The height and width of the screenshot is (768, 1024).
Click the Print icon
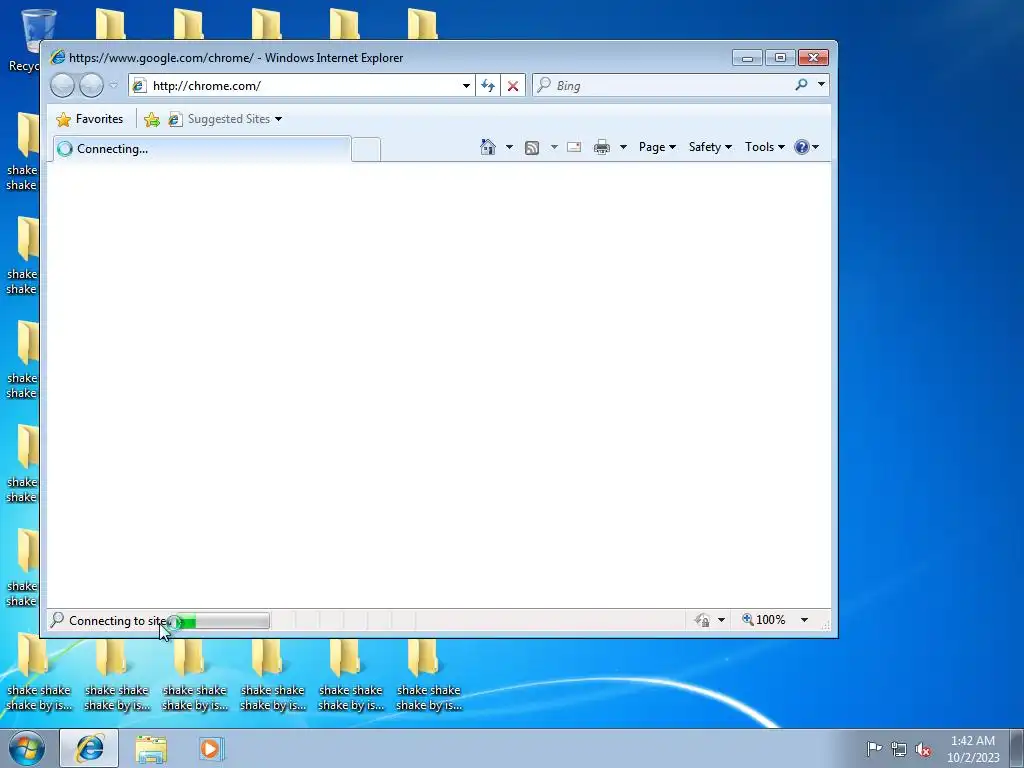[601, 147]
